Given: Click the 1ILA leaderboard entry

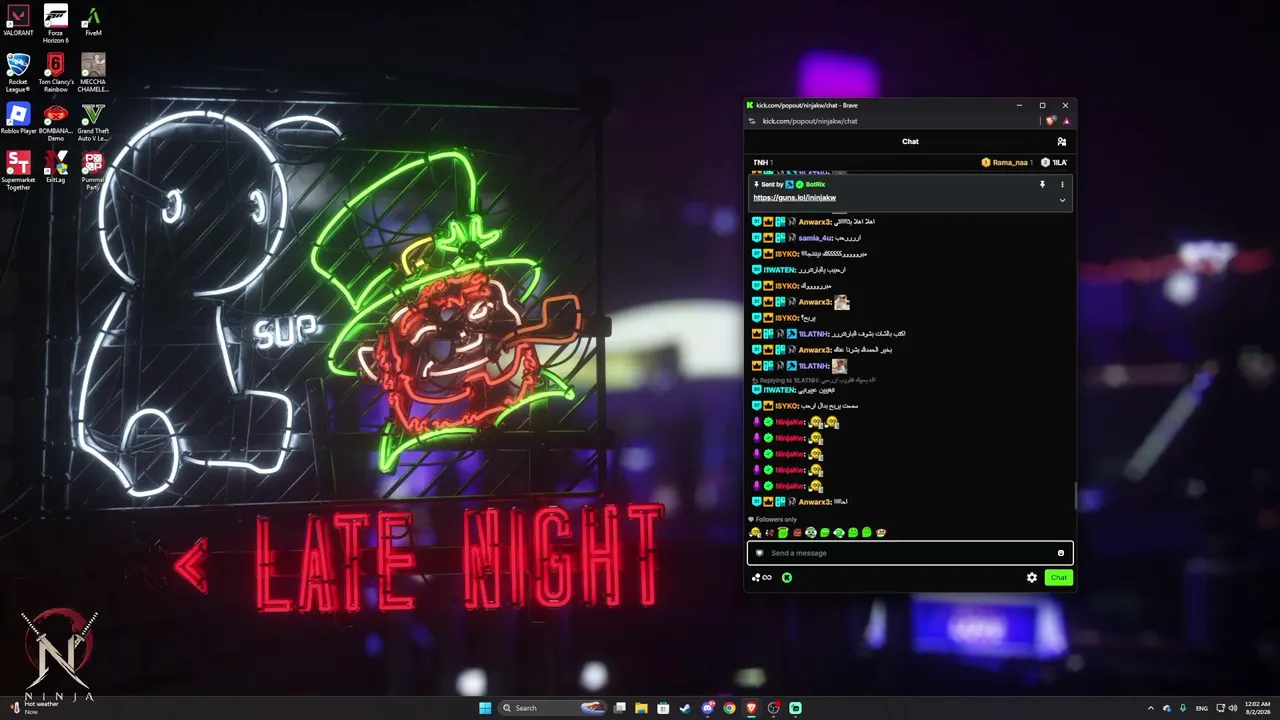Looking at the screenshot, I should point(1054,162).
